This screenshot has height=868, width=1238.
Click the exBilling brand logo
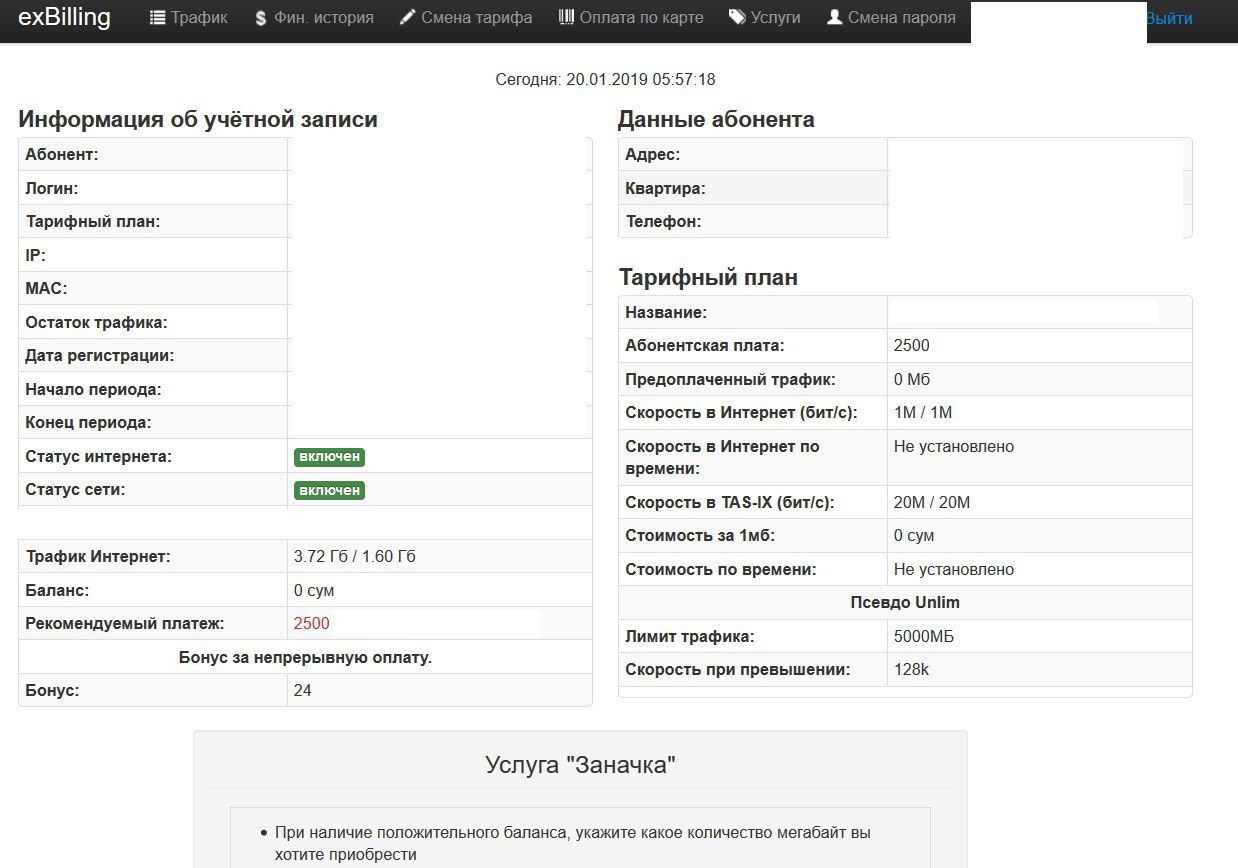click(x=65, y=17)
